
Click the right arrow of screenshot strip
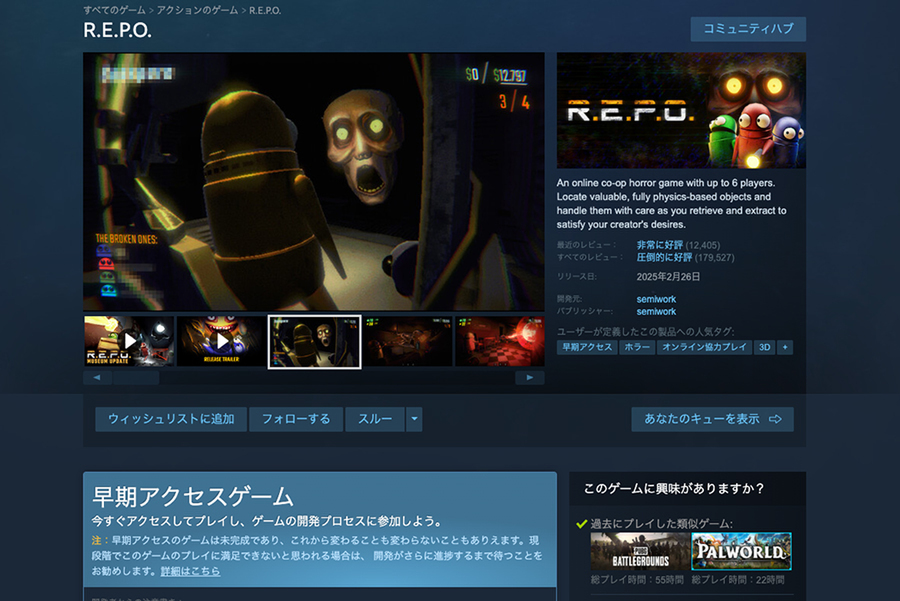coord(530,378)
